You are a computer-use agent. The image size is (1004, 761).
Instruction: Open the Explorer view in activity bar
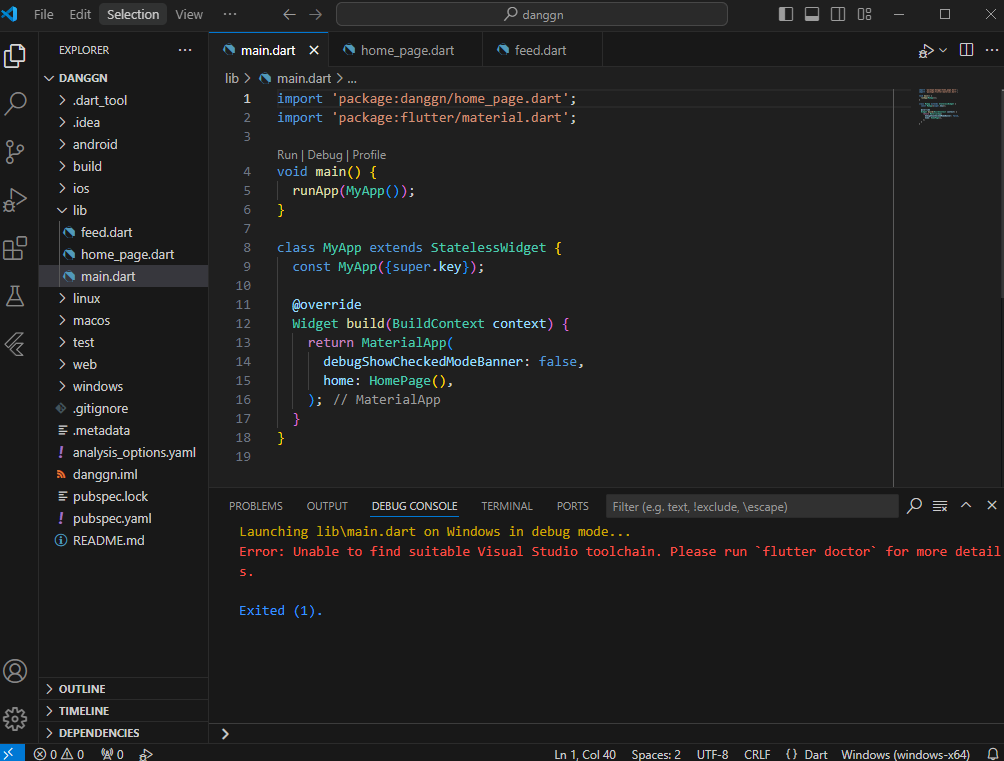[15, 56]
